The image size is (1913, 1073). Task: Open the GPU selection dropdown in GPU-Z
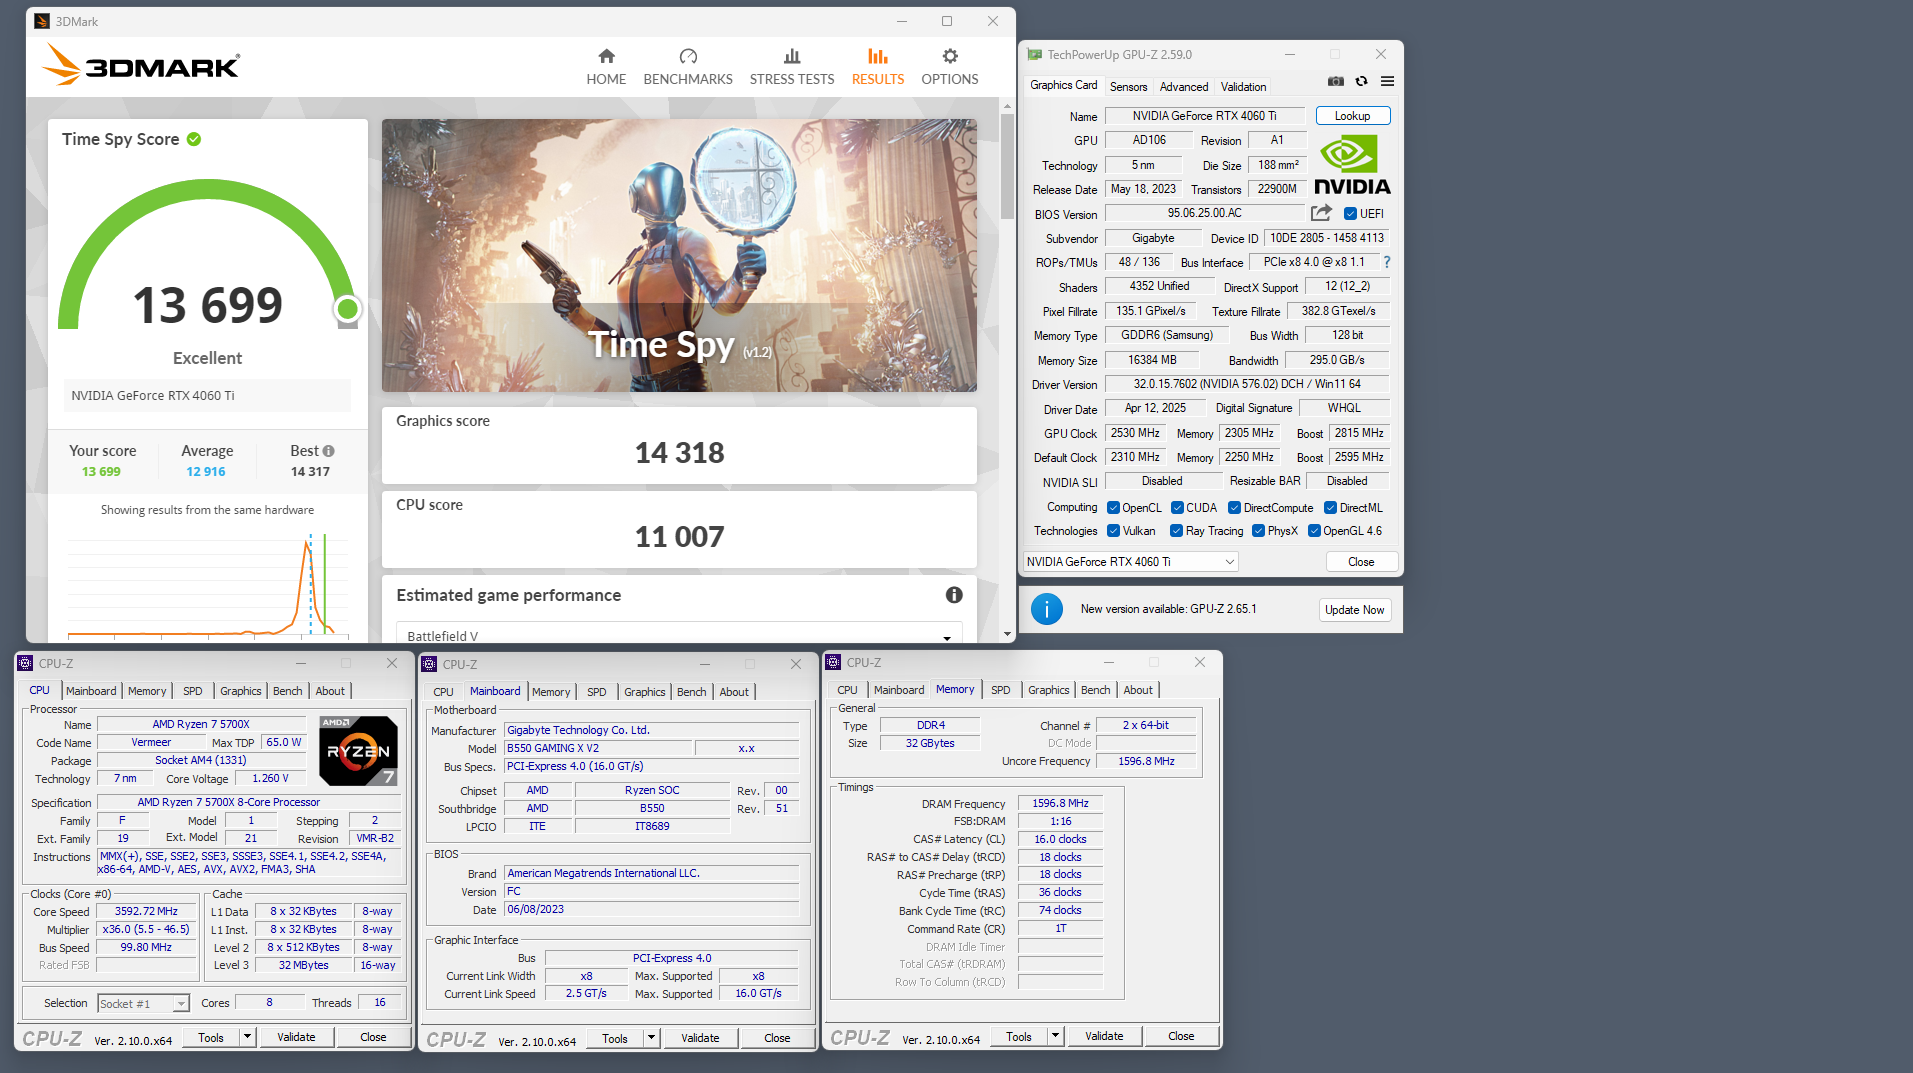click(1131, 562)
